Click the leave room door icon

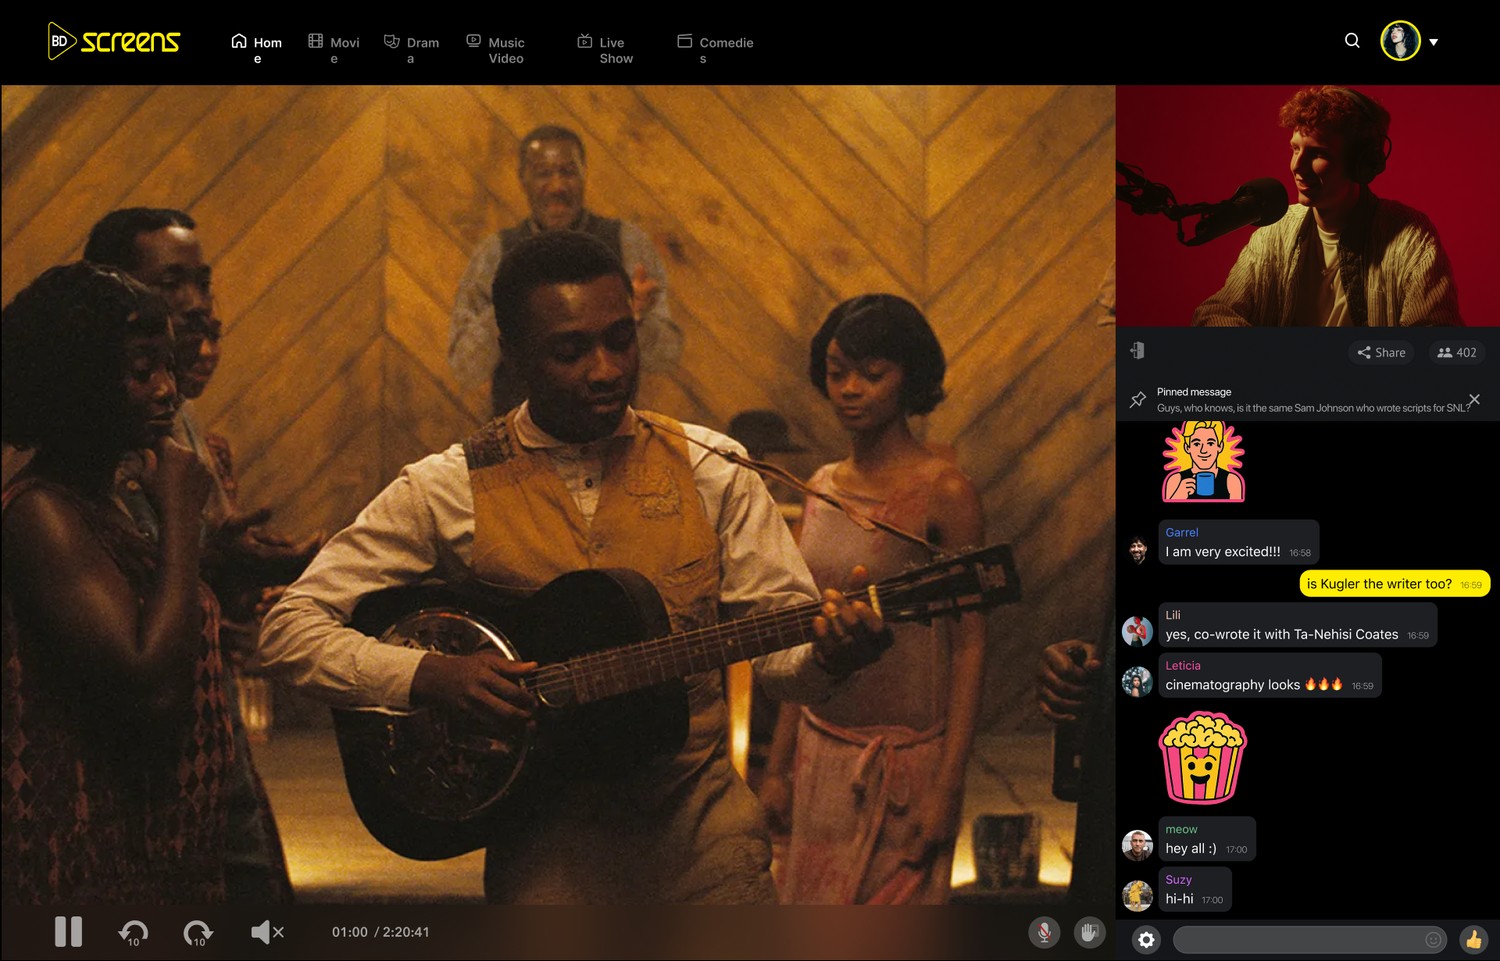pyautogui.click(x=1137, y=350)
